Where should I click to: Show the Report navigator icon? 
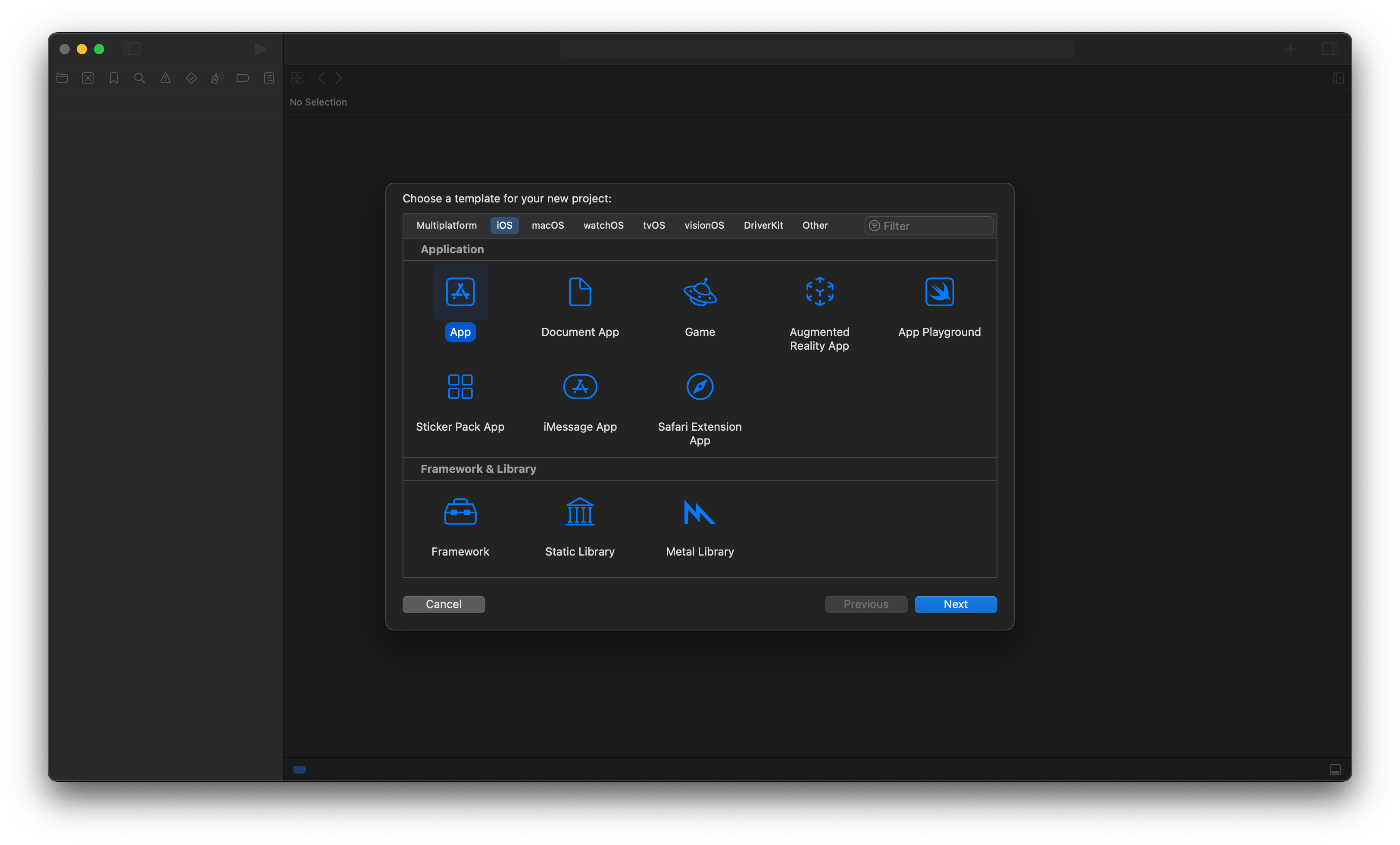click(x=269, y=78)
